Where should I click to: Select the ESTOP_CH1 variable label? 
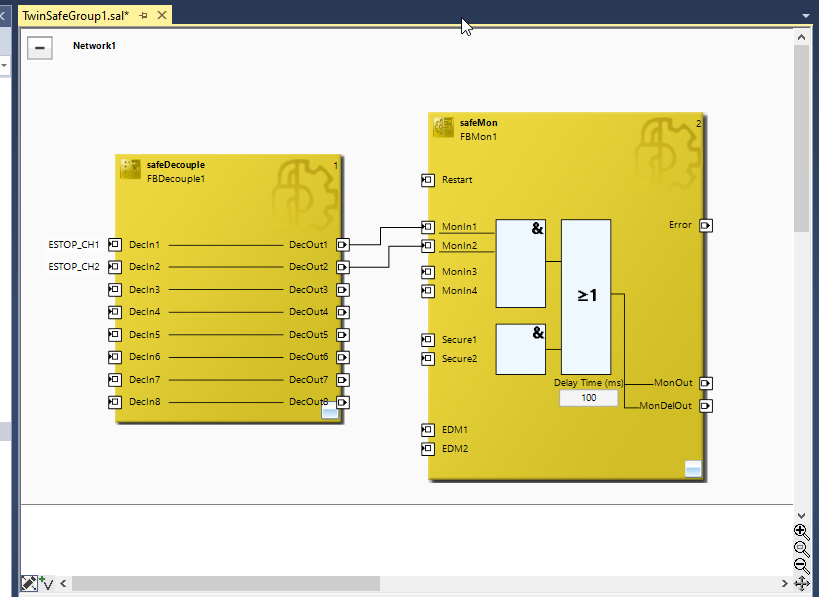74,244
